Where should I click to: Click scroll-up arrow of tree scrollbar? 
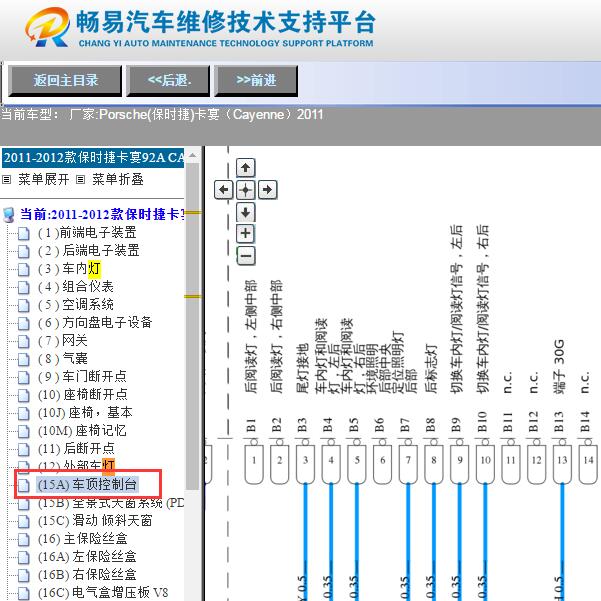coord(193,156)
